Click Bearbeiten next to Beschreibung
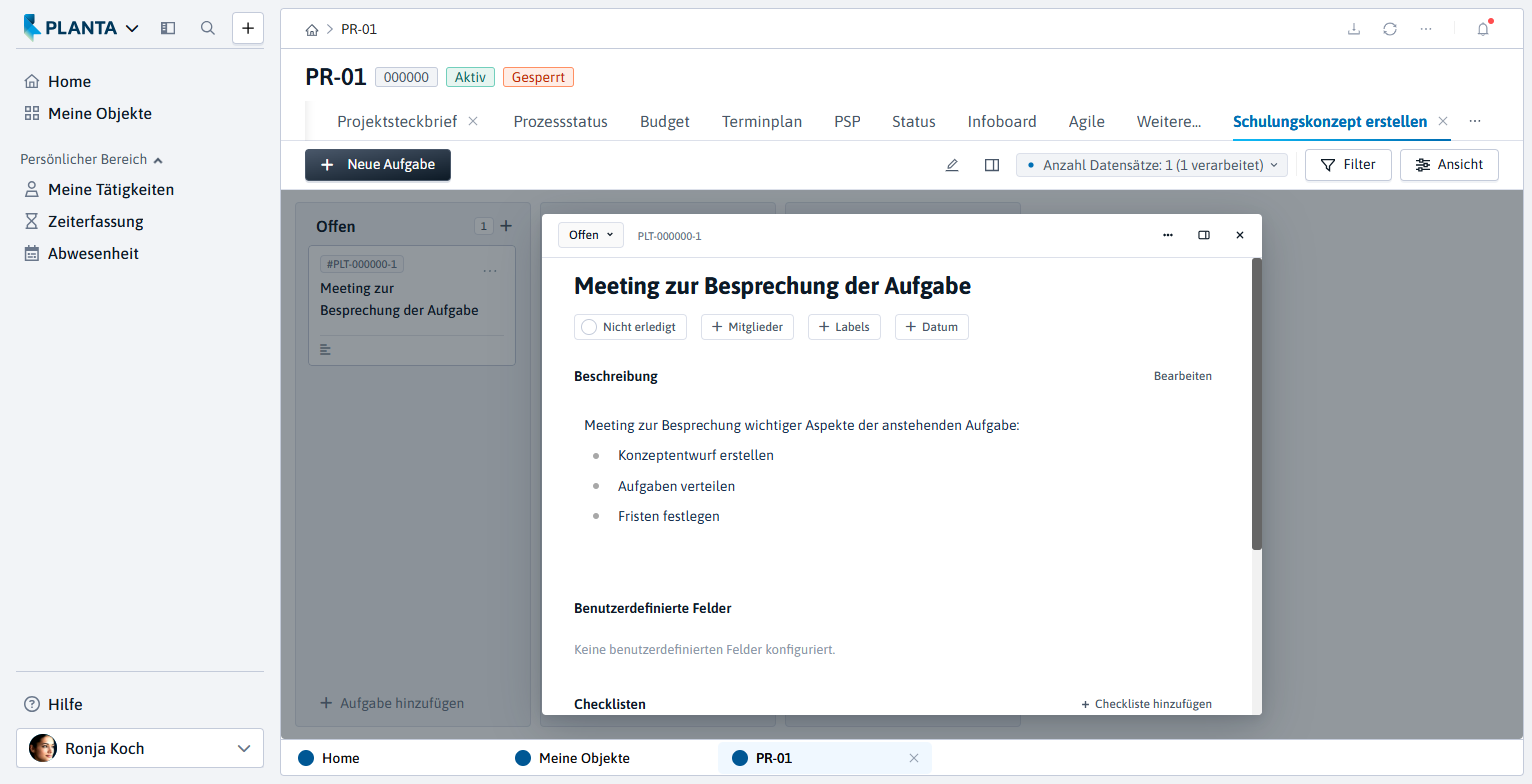 click(x=1183, y=376)
